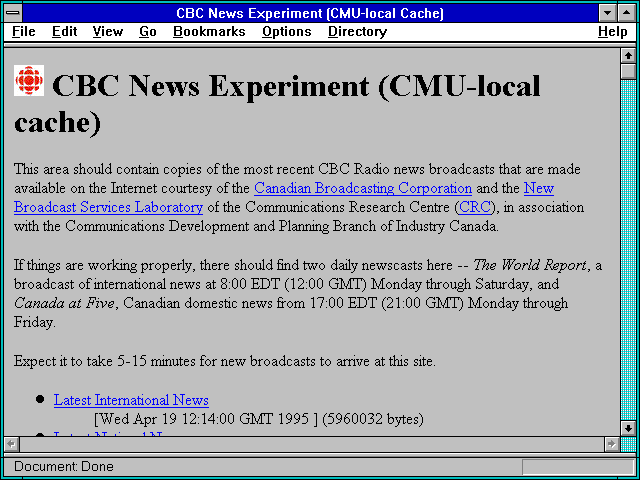
Task: Open the Bookmarks menu
Action: (209, 32)
